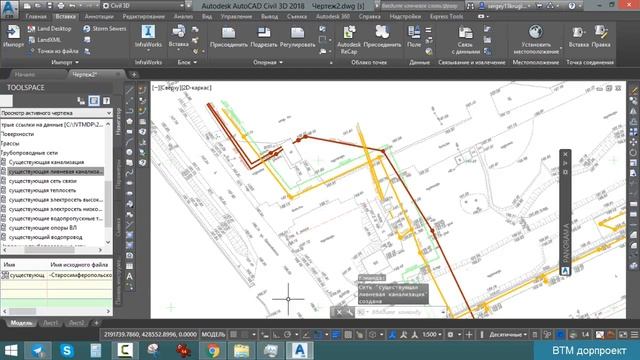
Task: Select существующая теплосеть network item
Action: pyautogui.click(x=42, y=190)
